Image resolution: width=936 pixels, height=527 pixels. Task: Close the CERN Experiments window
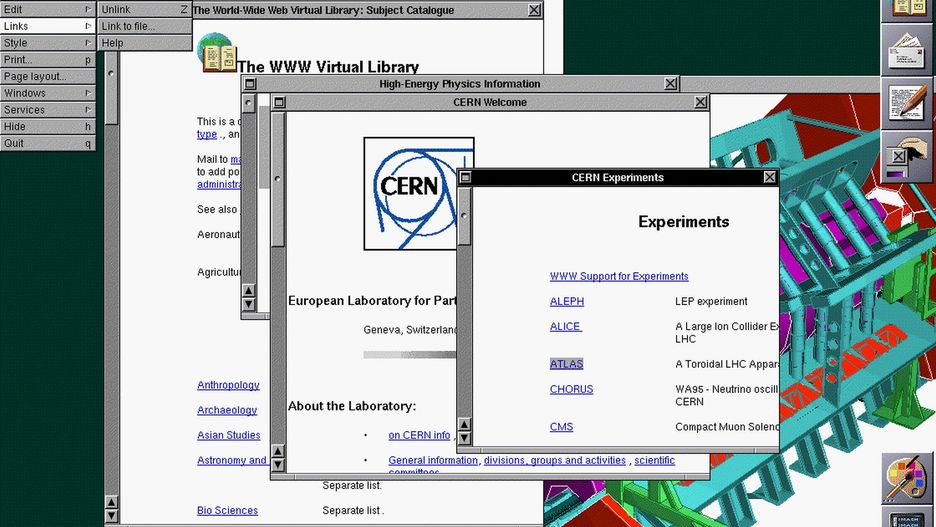coord(769,177)
